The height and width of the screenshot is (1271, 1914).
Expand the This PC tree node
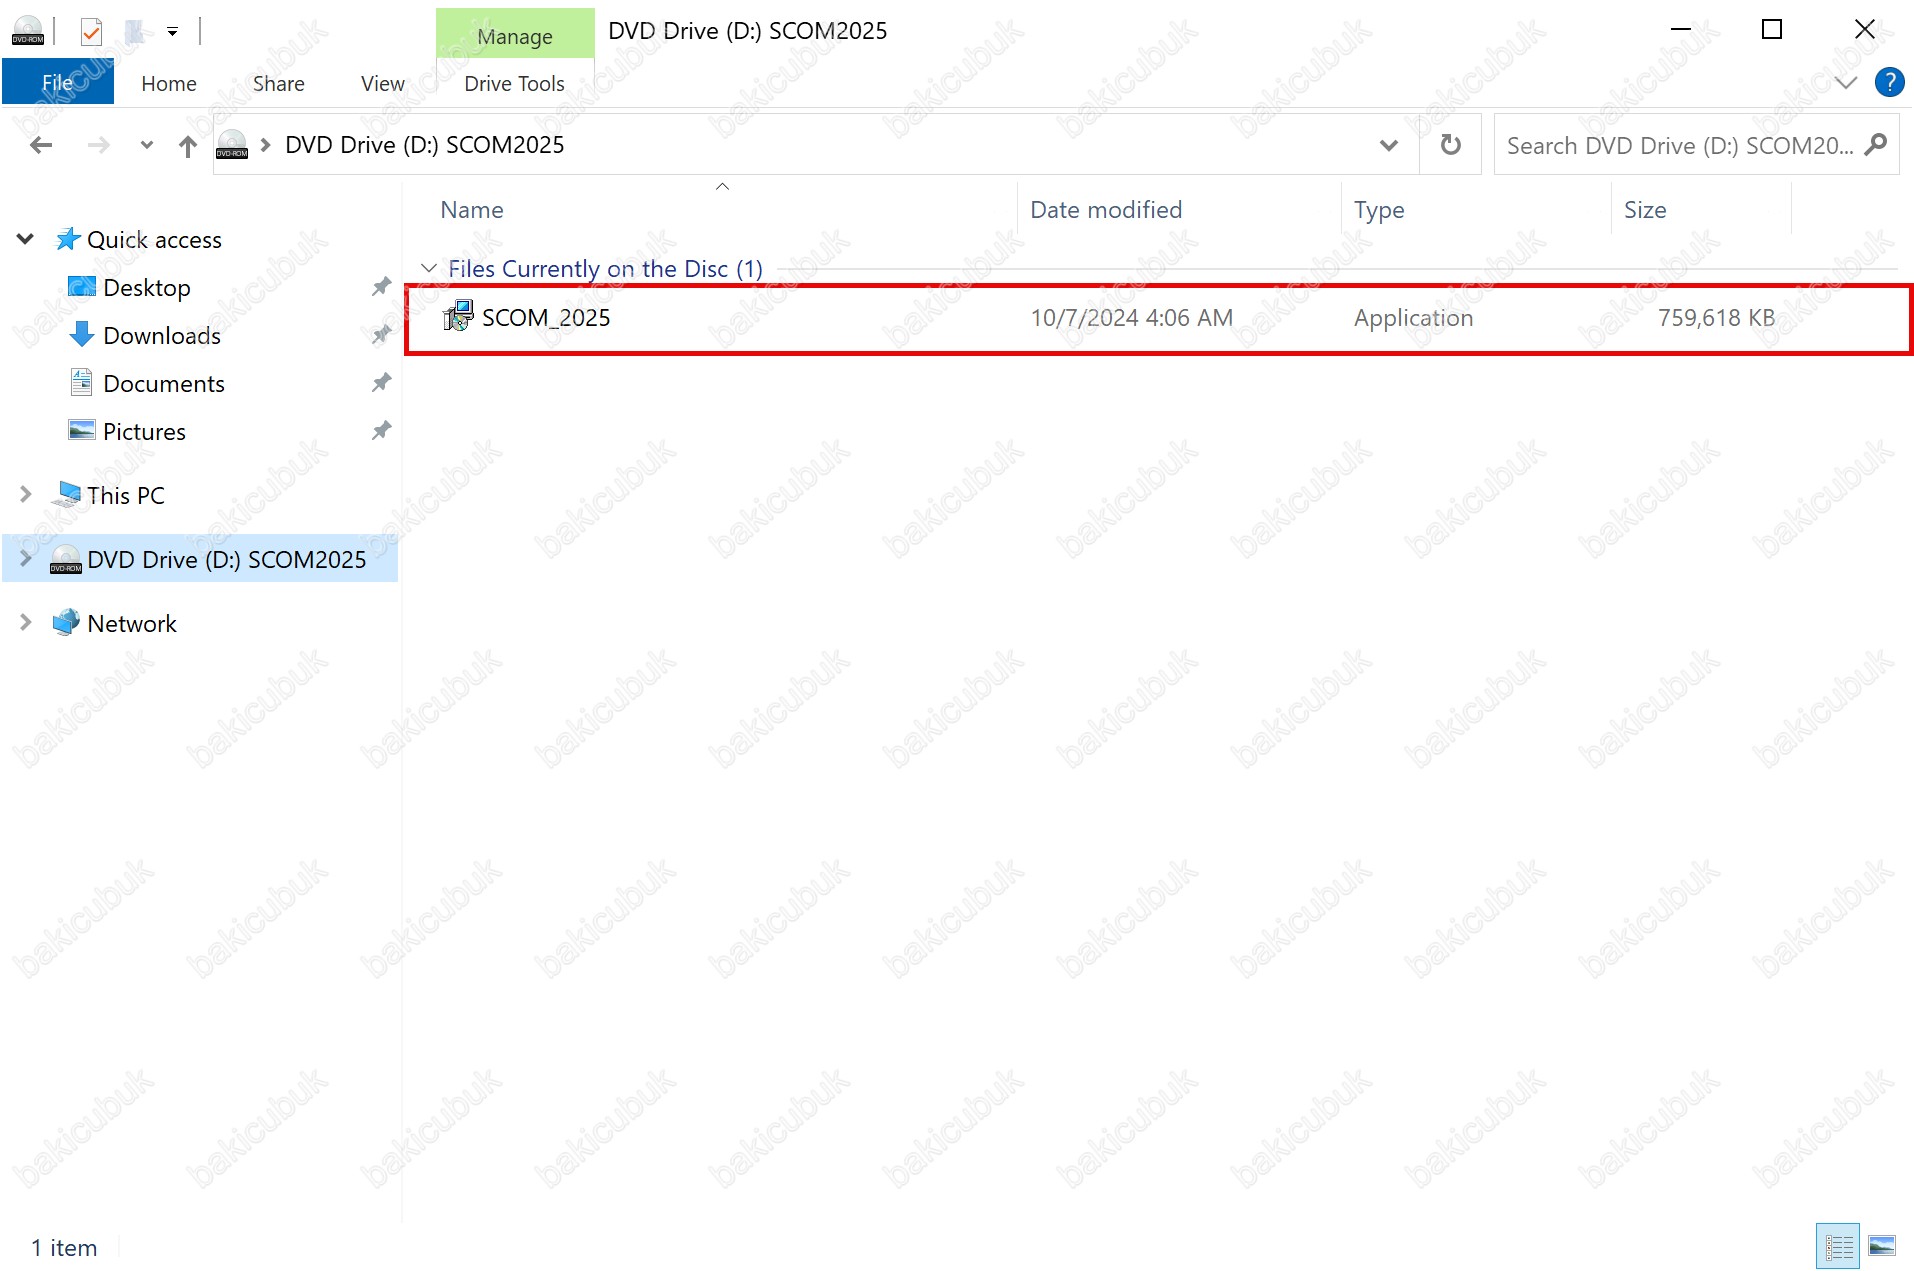coord(26,495)
